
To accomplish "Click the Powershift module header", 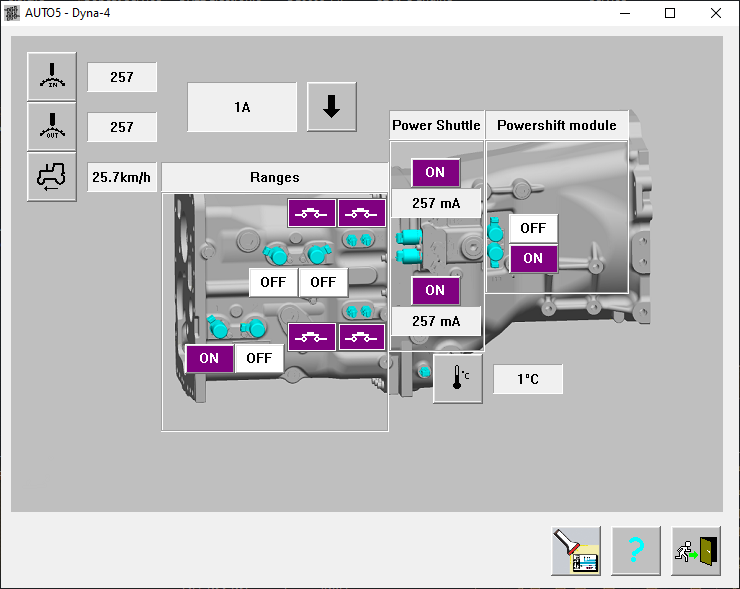I will [x=557, y=125].
